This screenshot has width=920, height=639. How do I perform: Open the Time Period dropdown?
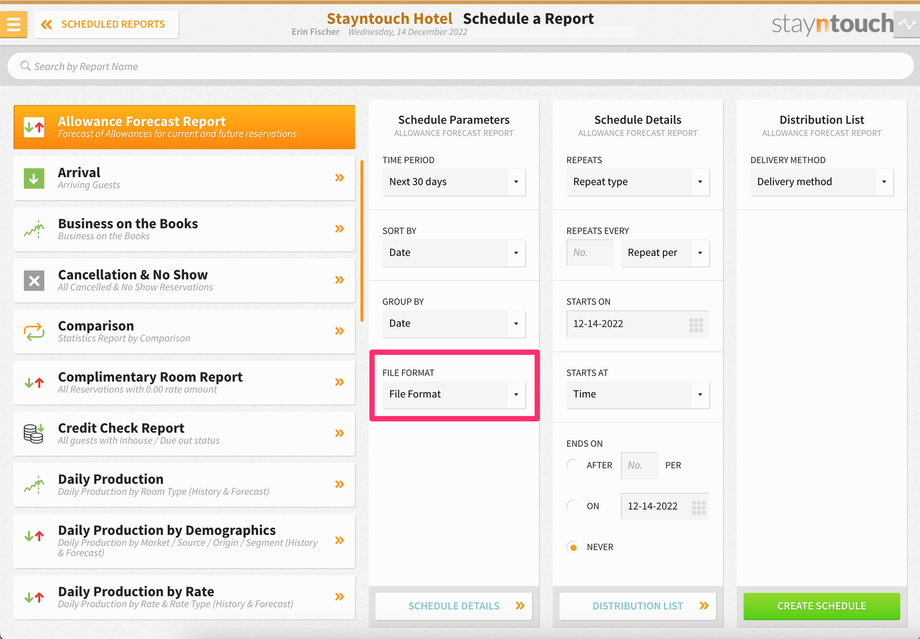click(454, 182)
